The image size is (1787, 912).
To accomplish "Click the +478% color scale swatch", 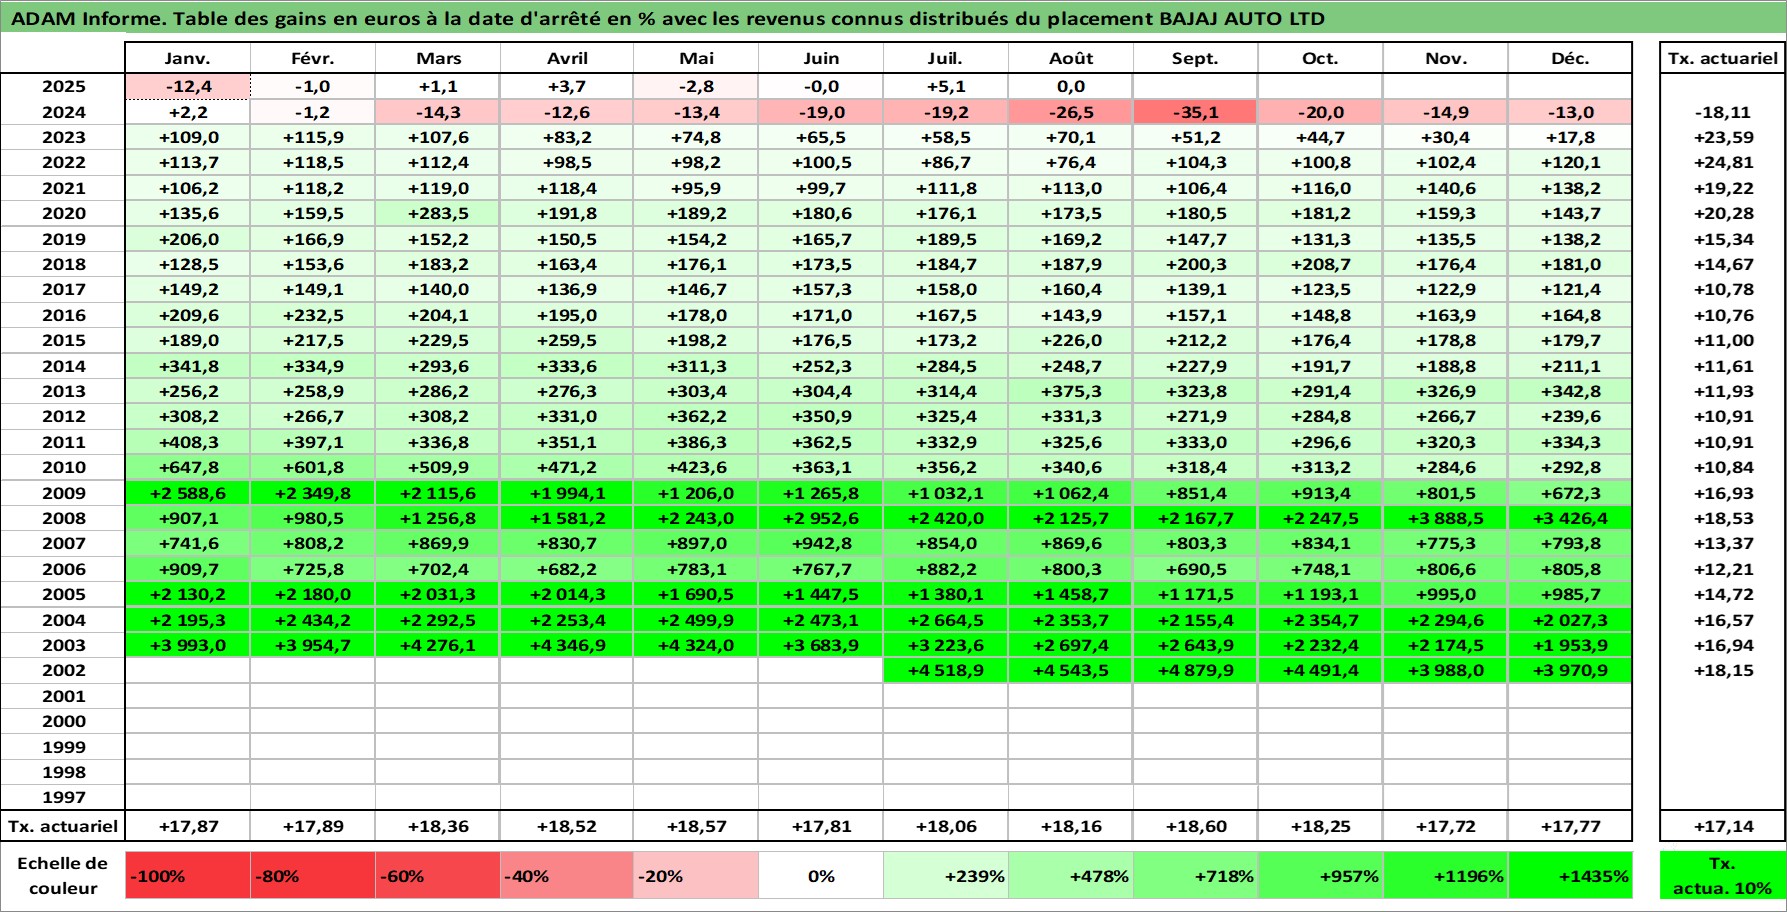I will [x=1071, y=876].
